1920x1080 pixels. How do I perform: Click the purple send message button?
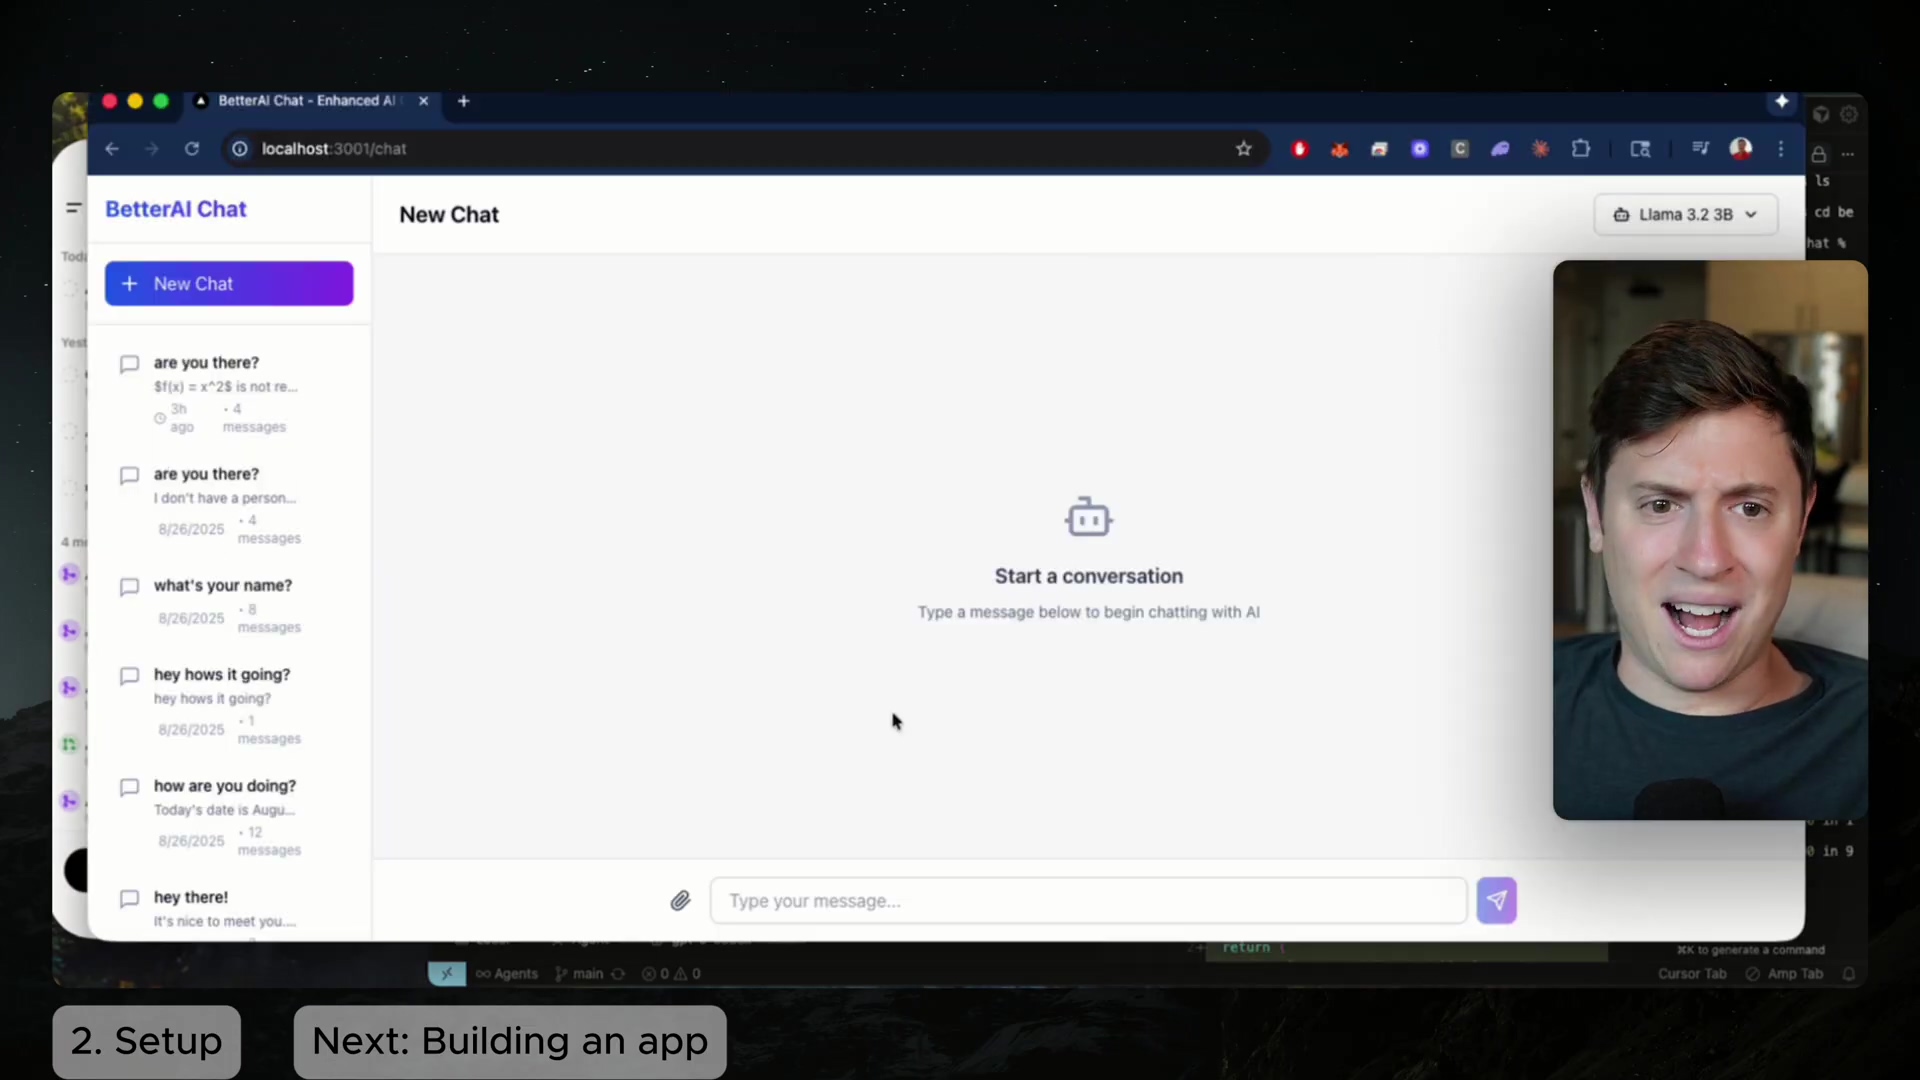coord(1497,901)
